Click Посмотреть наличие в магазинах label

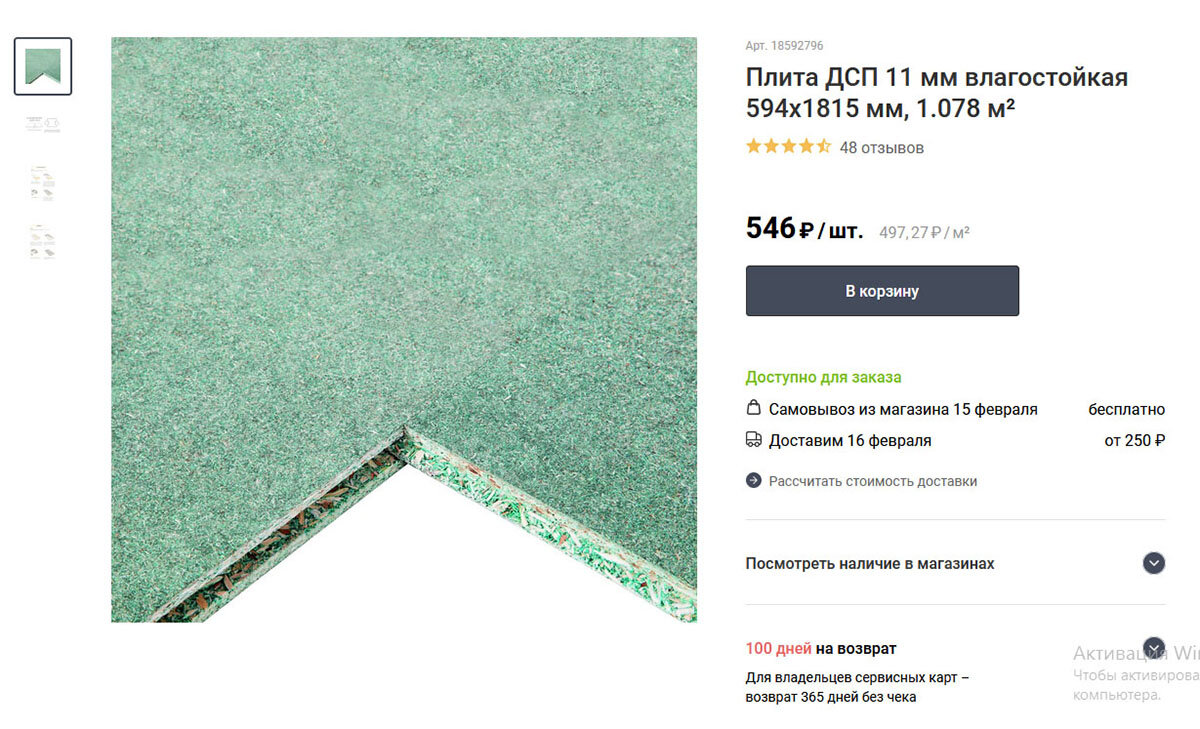(870, 564)
